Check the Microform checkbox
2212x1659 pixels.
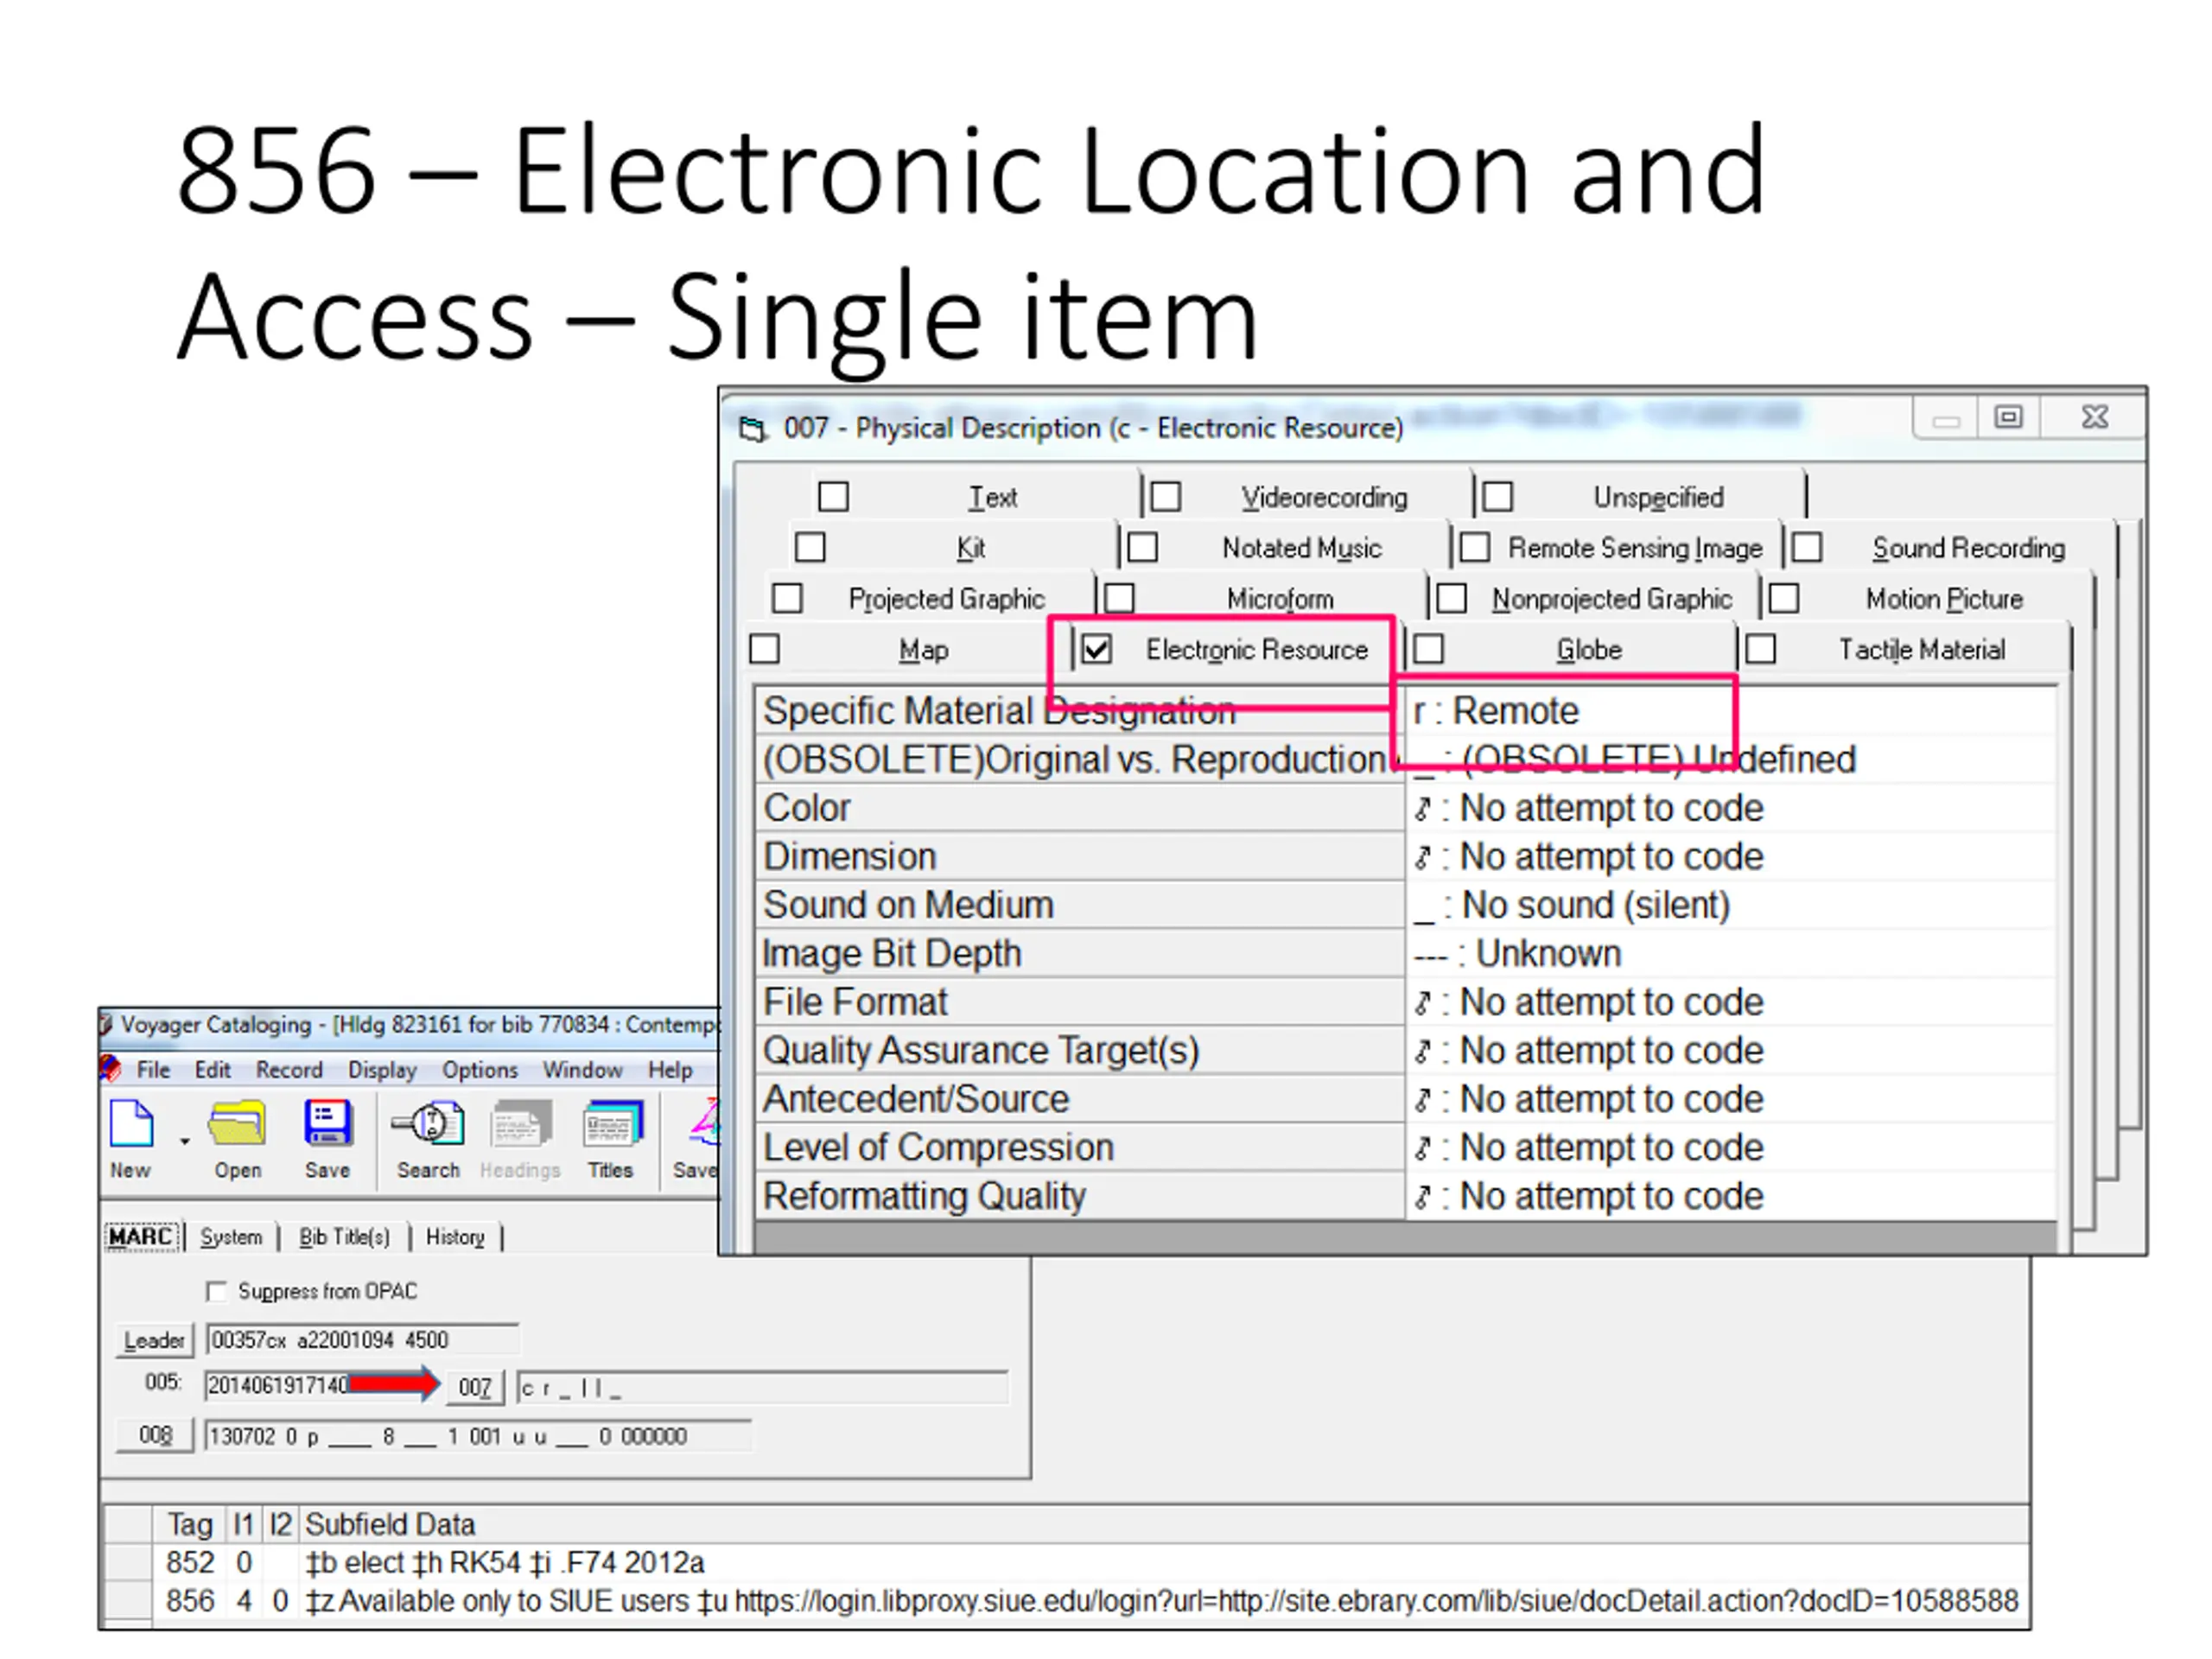pyautogui.click(x=1119, y=599)
